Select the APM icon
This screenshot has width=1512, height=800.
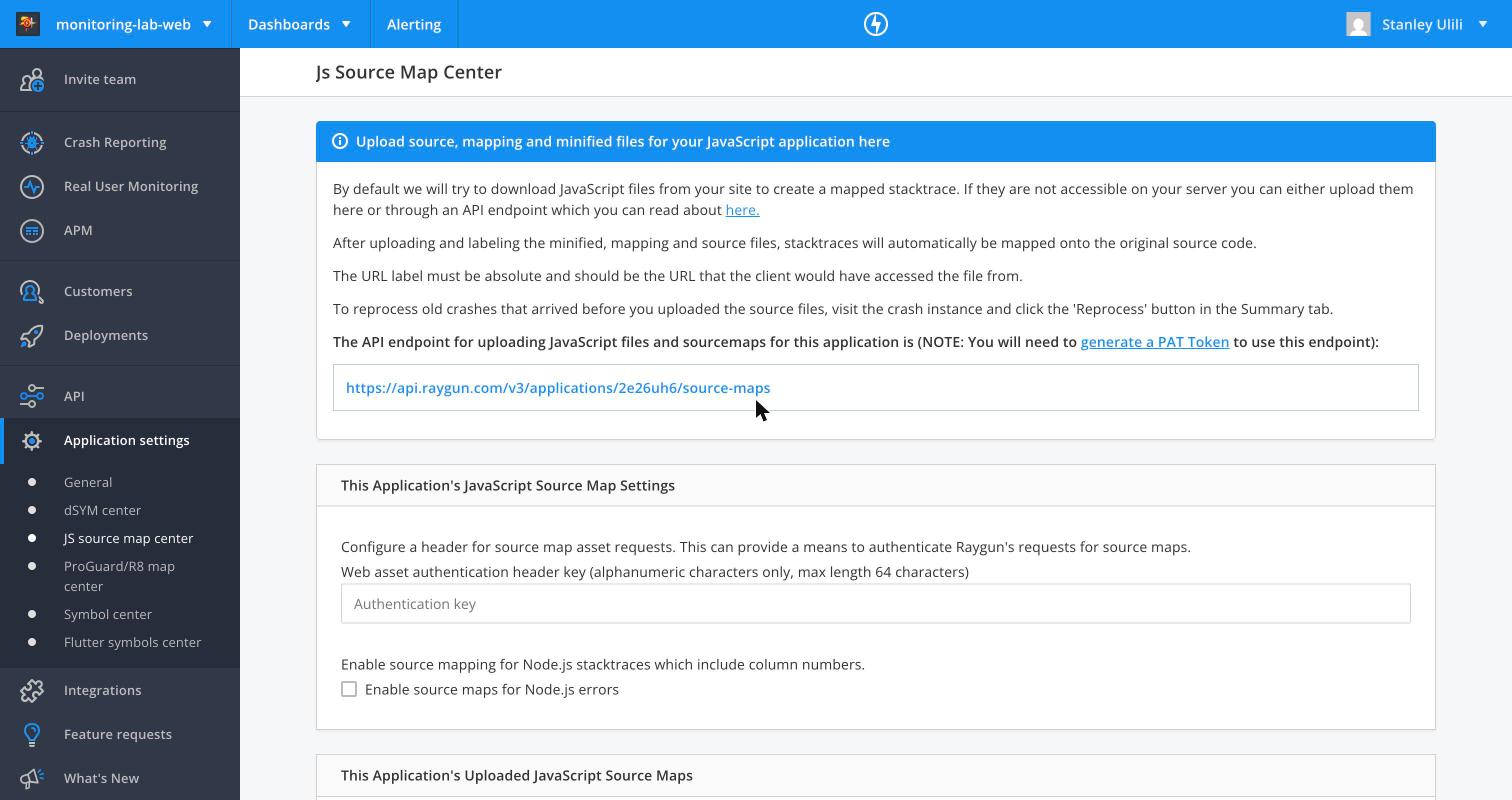coord(32,230)
